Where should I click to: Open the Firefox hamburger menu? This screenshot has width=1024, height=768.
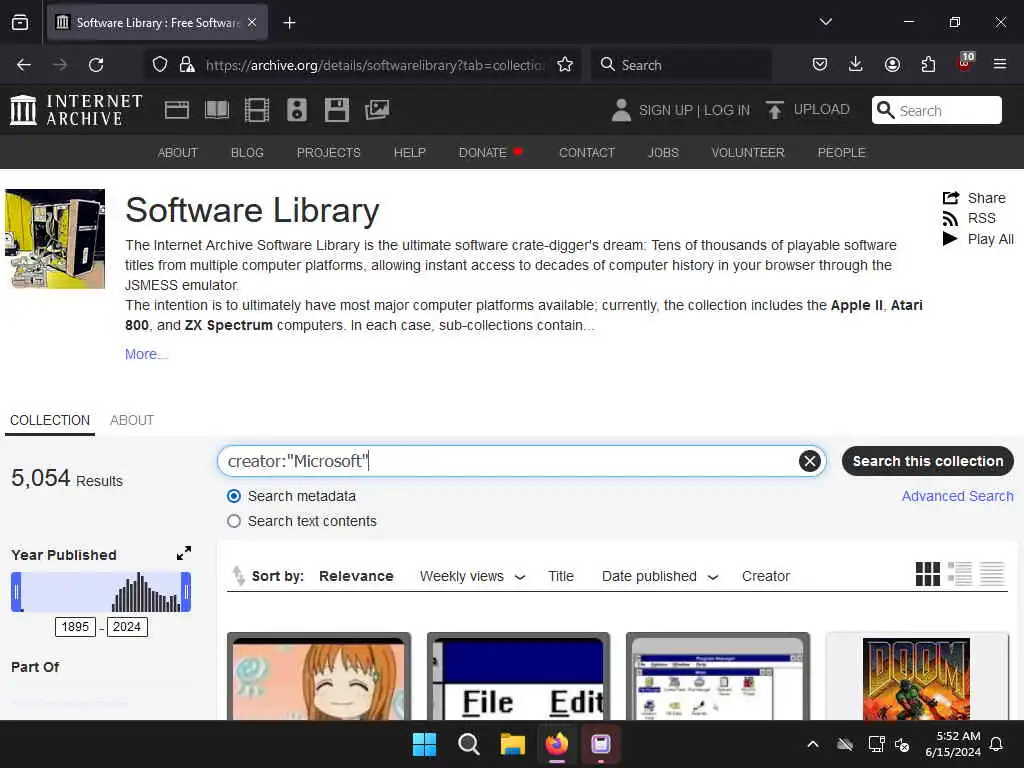pyautogui.click(x=999, y=64)
